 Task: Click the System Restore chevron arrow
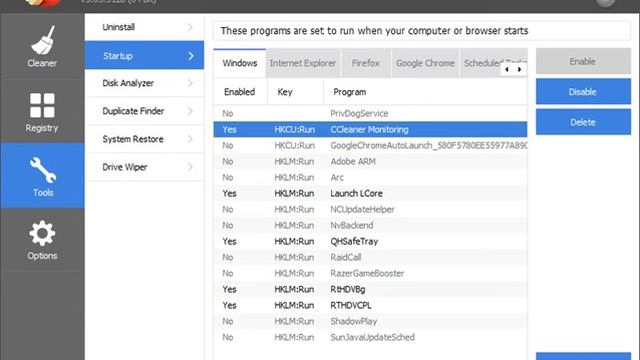click(190, 139)
